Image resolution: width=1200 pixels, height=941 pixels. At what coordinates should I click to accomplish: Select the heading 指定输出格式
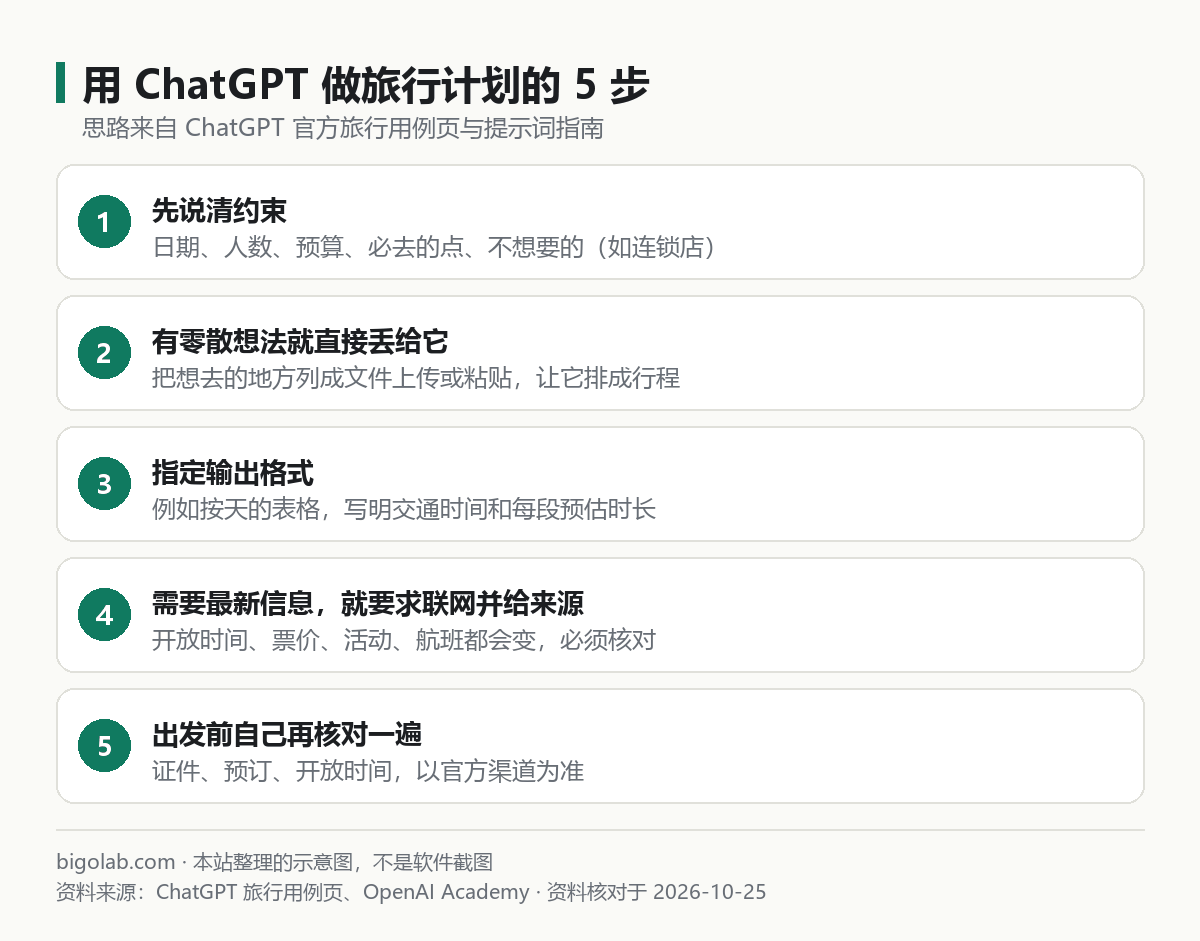pos(233,473)
